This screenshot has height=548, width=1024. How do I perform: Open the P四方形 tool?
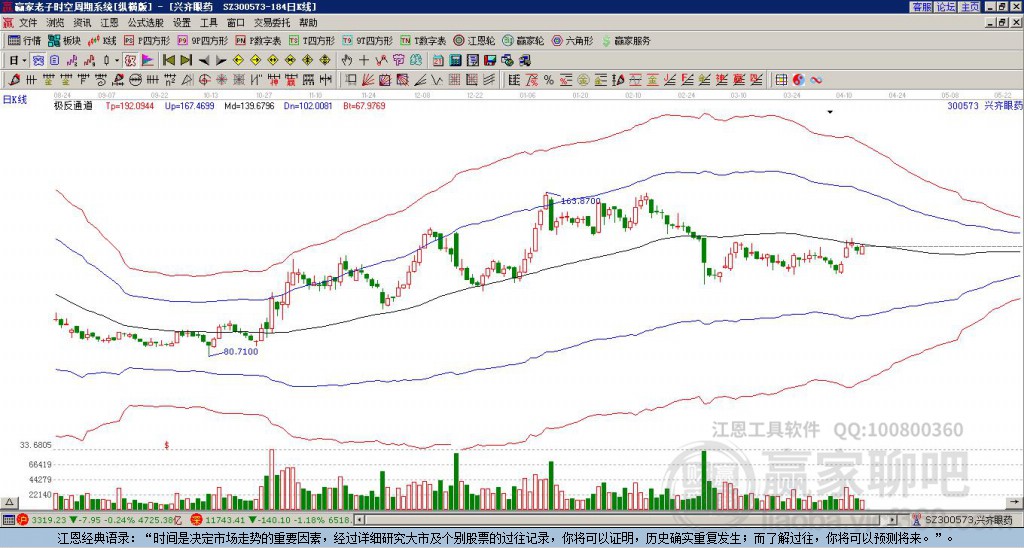point(148,40)
